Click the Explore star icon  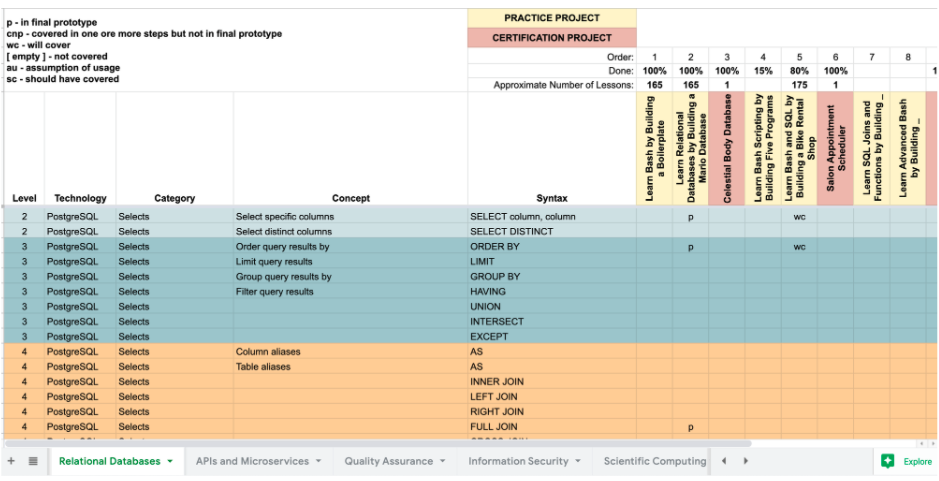point(887,461)
